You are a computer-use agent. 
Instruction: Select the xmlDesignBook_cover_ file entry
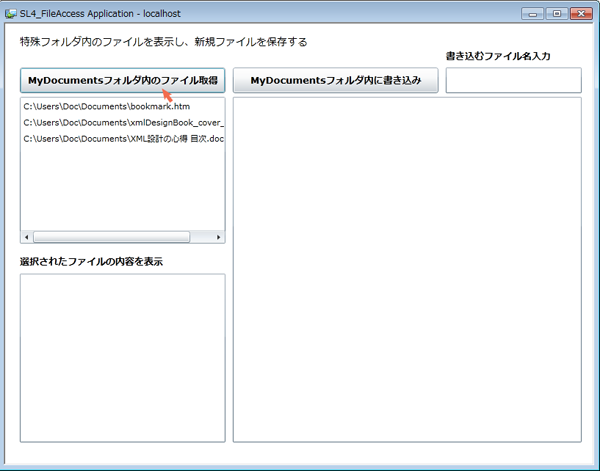tap(122, 123)
